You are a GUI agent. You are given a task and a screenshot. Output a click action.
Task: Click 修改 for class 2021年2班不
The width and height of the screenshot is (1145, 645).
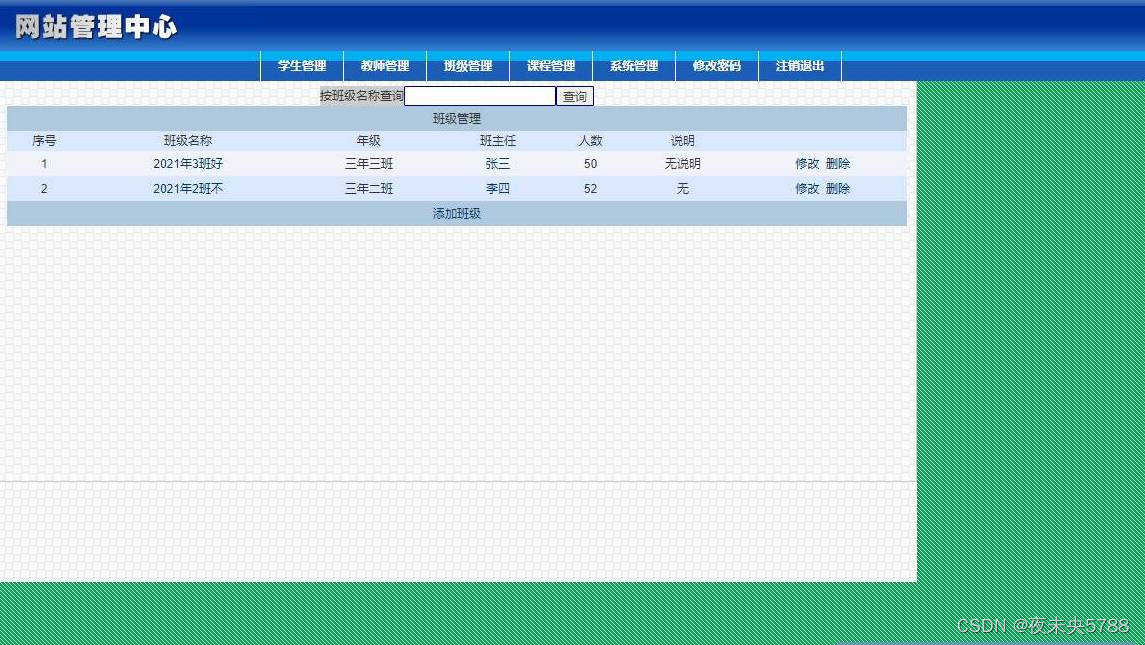[807, 188]
